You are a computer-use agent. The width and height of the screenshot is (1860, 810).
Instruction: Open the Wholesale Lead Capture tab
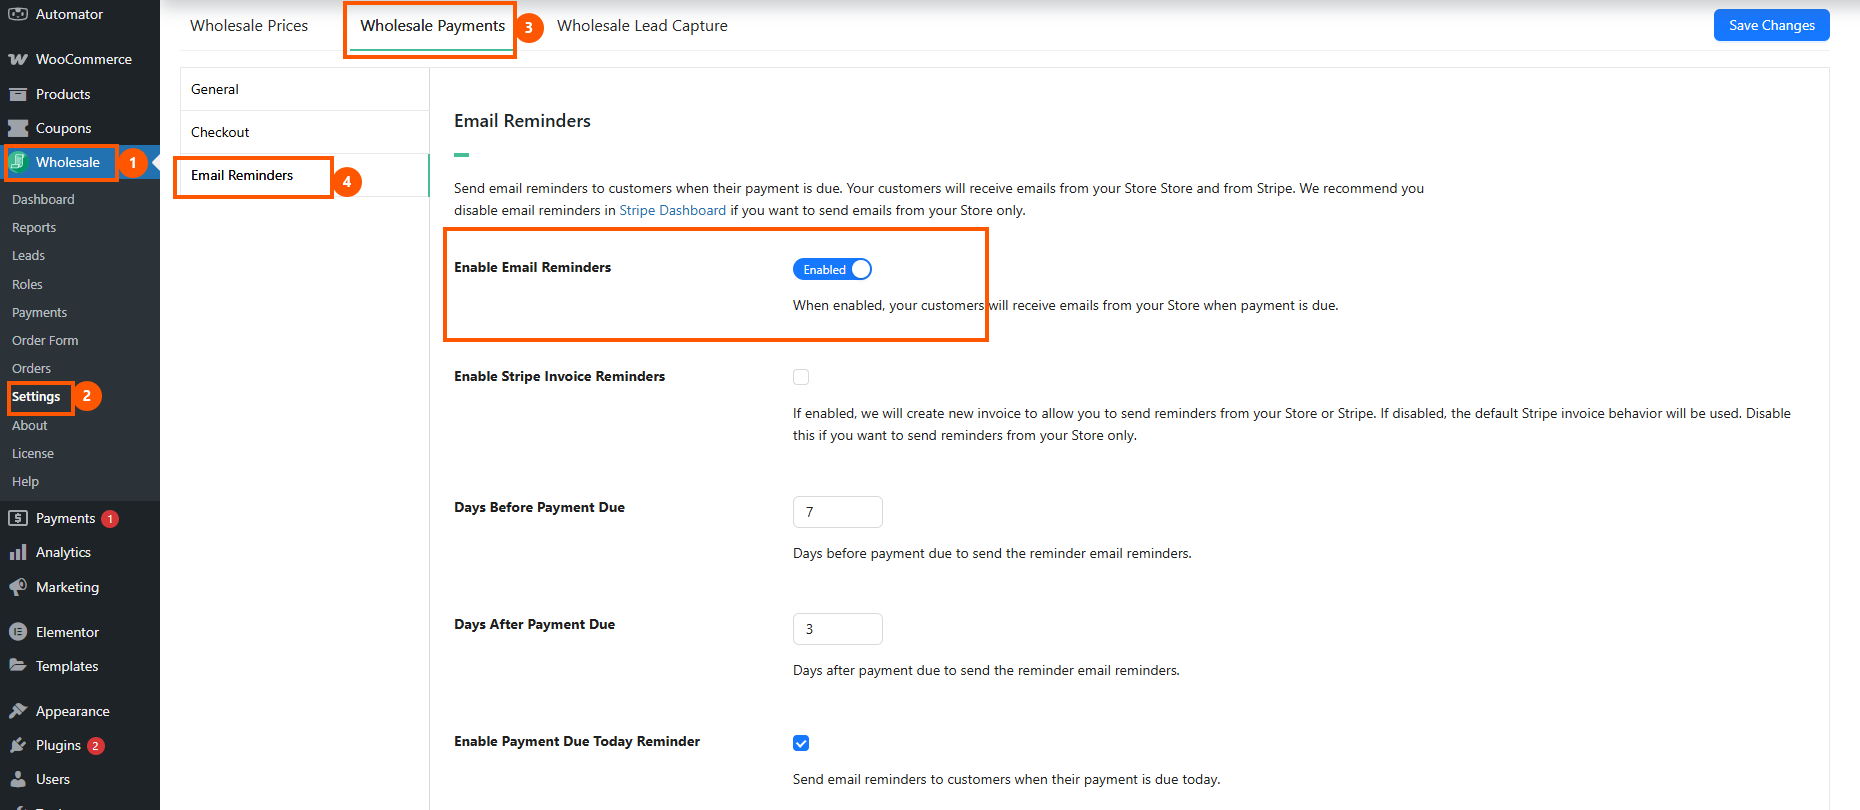click(x=642, y=26)
